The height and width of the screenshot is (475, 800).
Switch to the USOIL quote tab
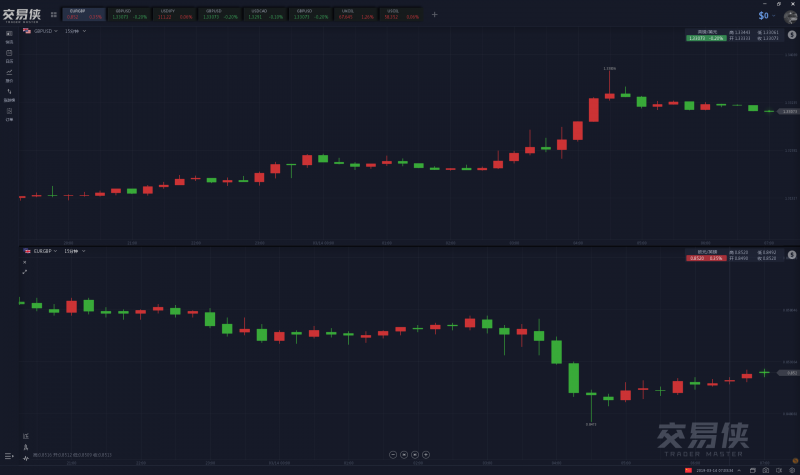coord(401,14)
